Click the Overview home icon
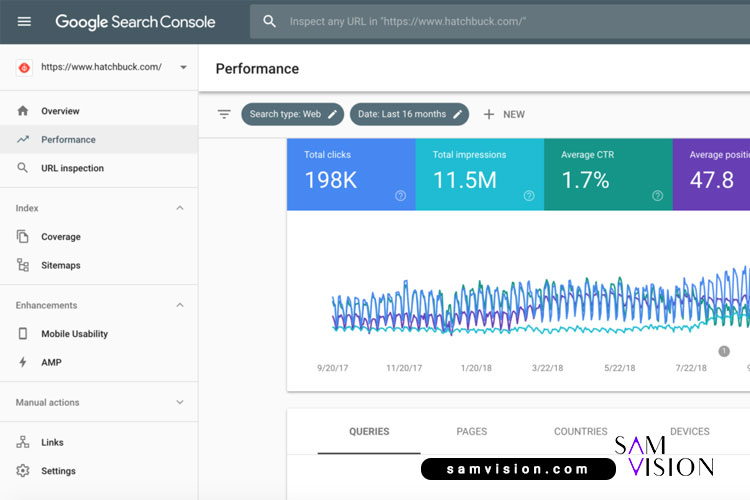750x500 pixels. click(22, 111)
